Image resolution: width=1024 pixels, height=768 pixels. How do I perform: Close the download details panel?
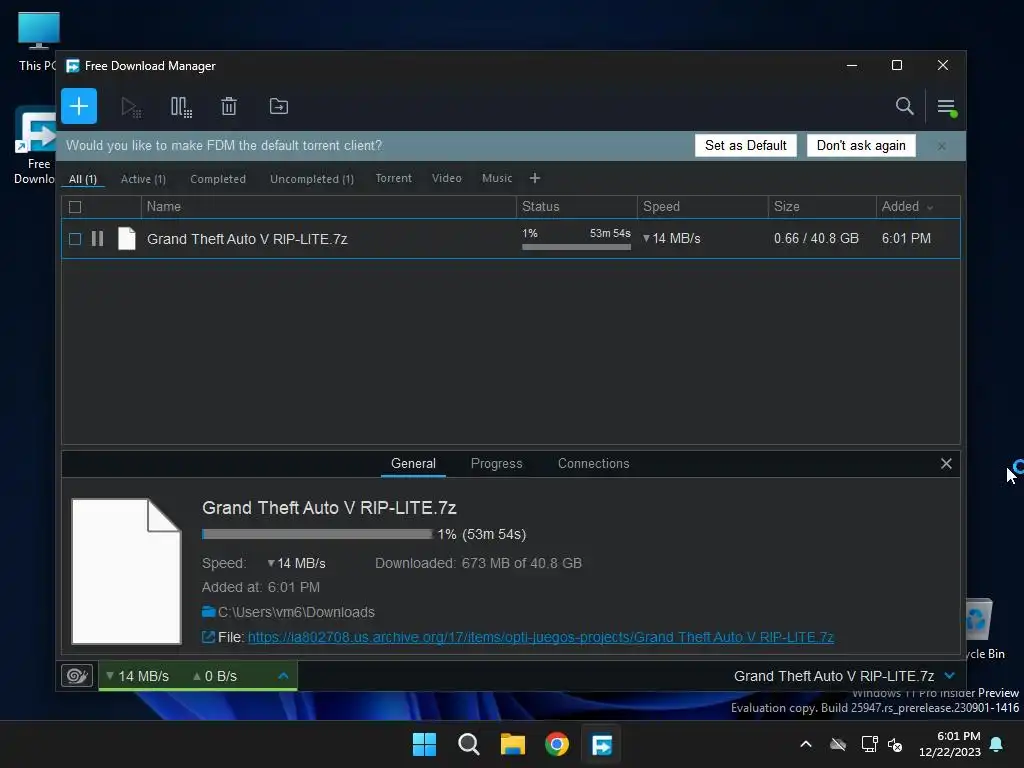coord(946,464)
